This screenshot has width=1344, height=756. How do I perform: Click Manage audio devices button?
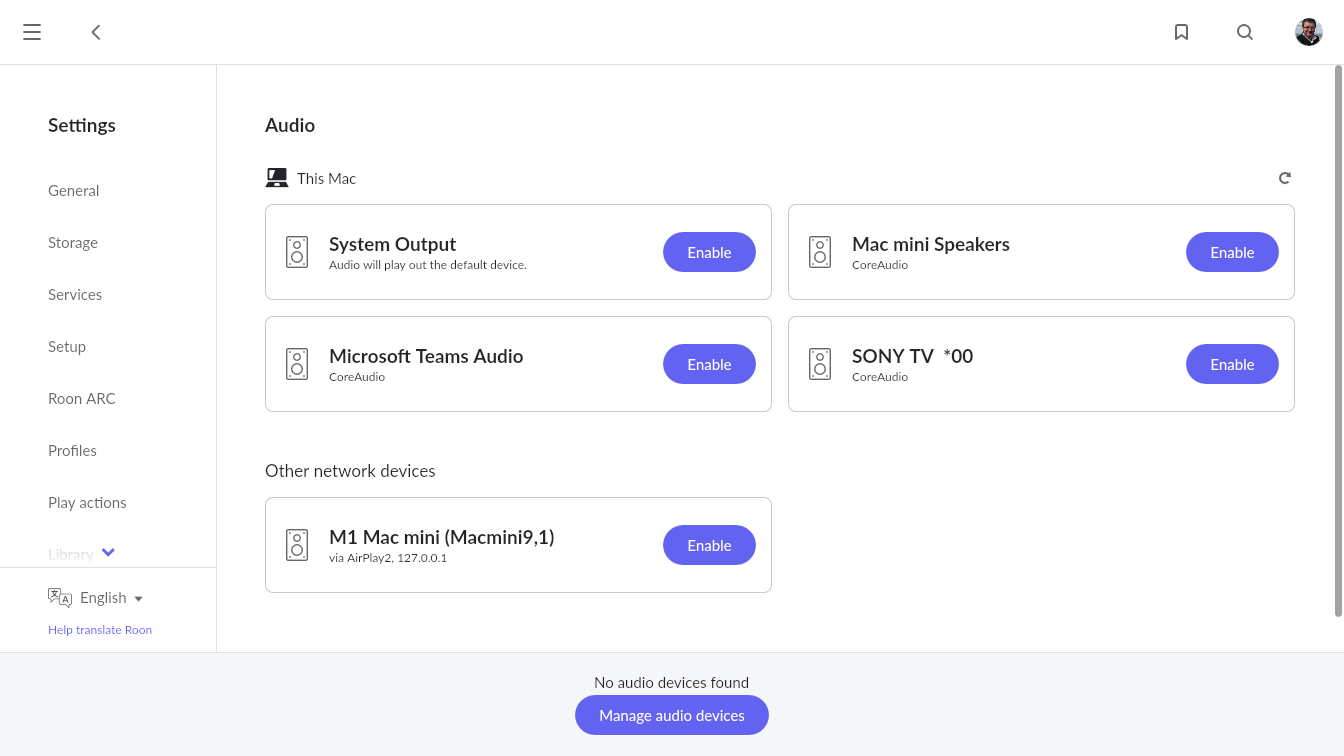(672, 715)
